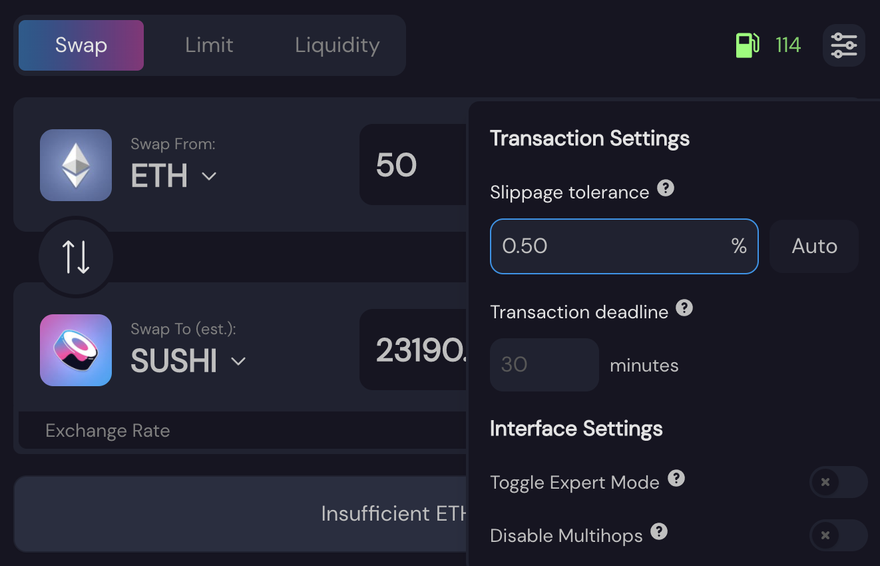Show help for Toggle Expert Mode
The image size is (880, 566).
coord(676,478)
